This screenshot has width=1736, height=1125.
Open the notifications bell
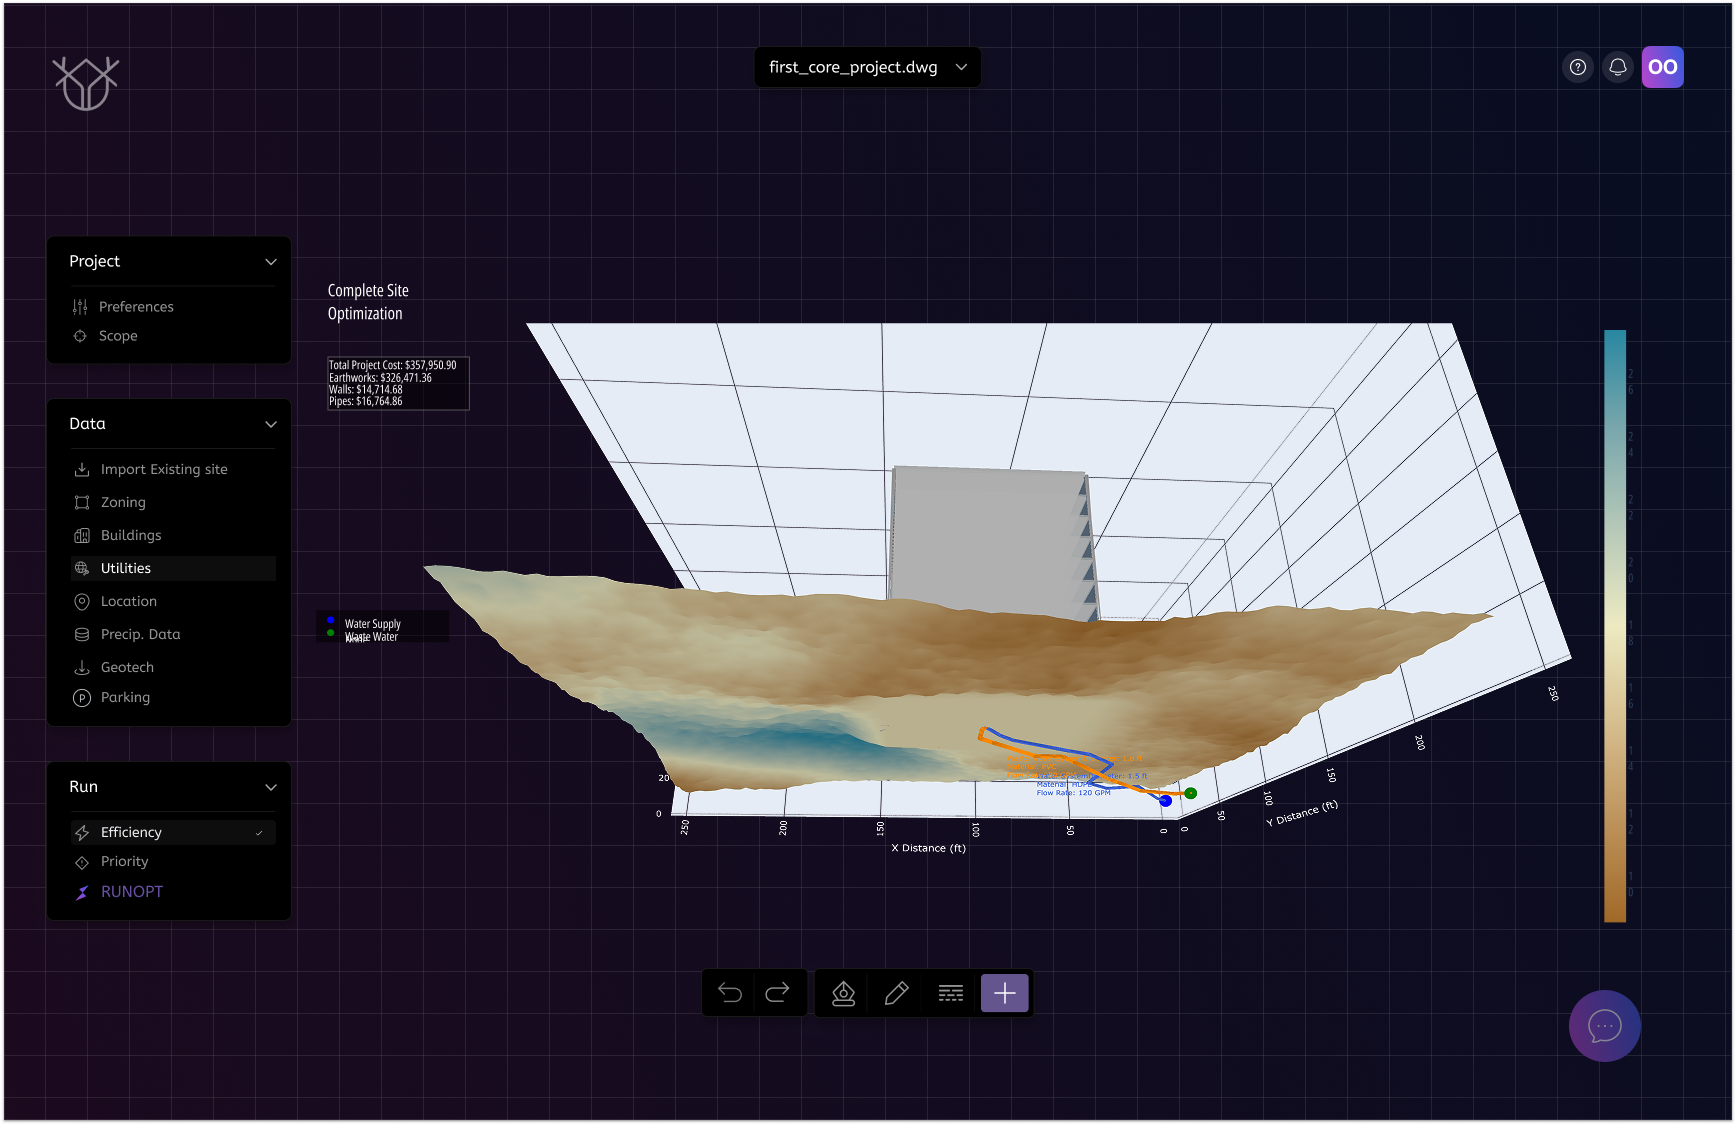(1617, 67)
